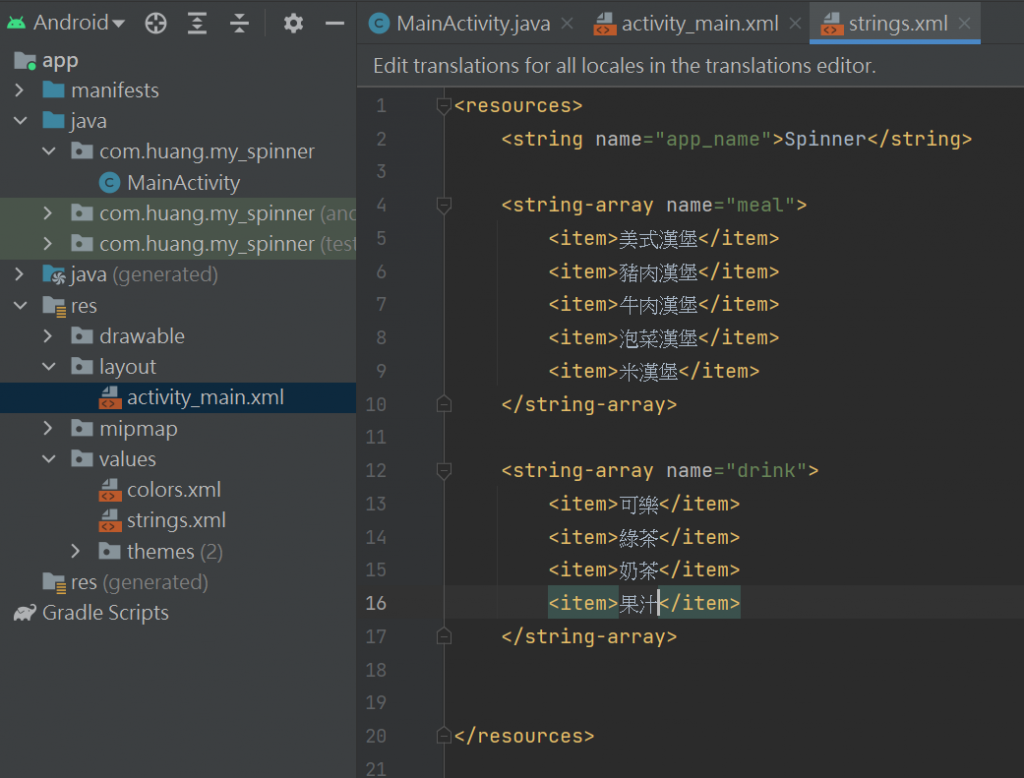Collapse the layout folder

[48, 366]
